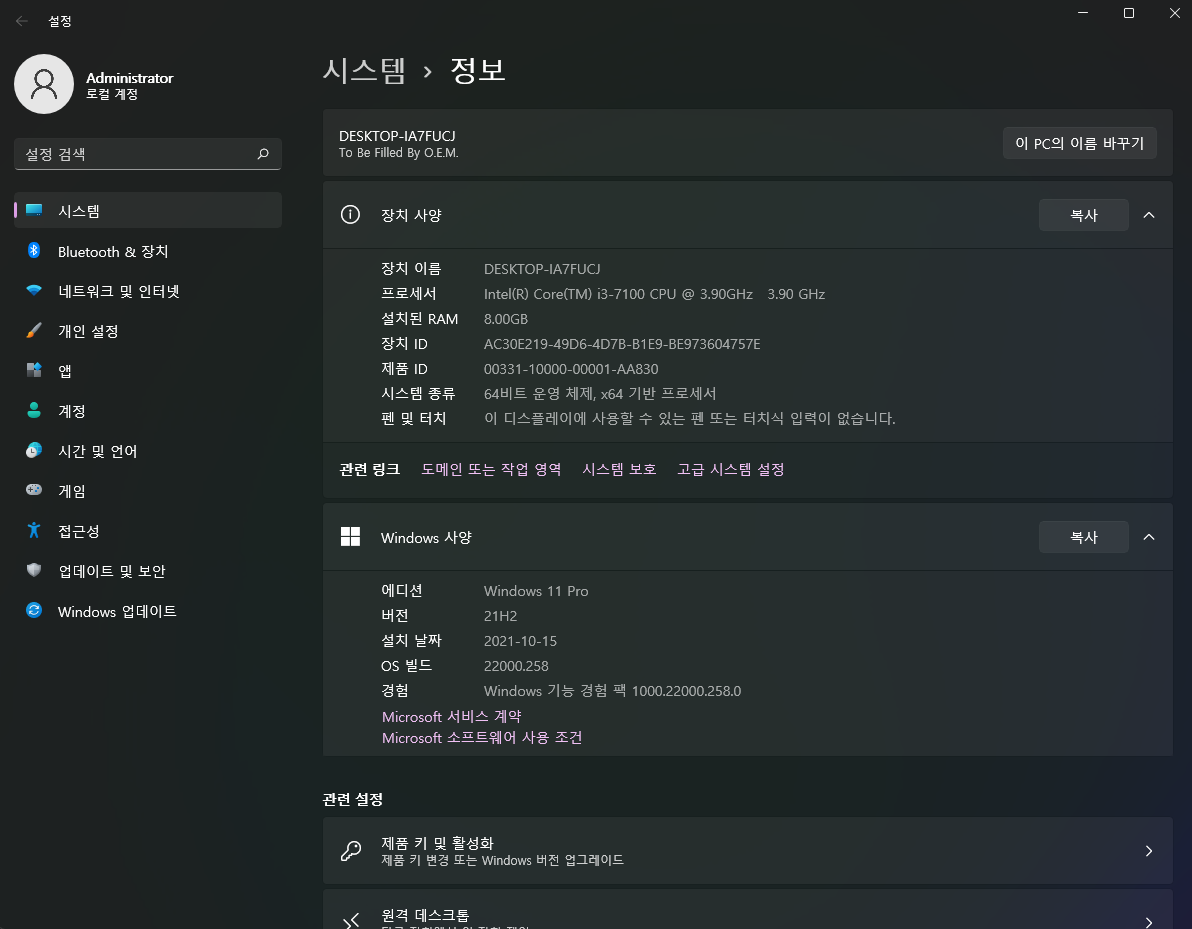Click edition value Windows 11 Pro
Image resolution: width=1192 pixels, height=929 pixels.
(536, 591)
